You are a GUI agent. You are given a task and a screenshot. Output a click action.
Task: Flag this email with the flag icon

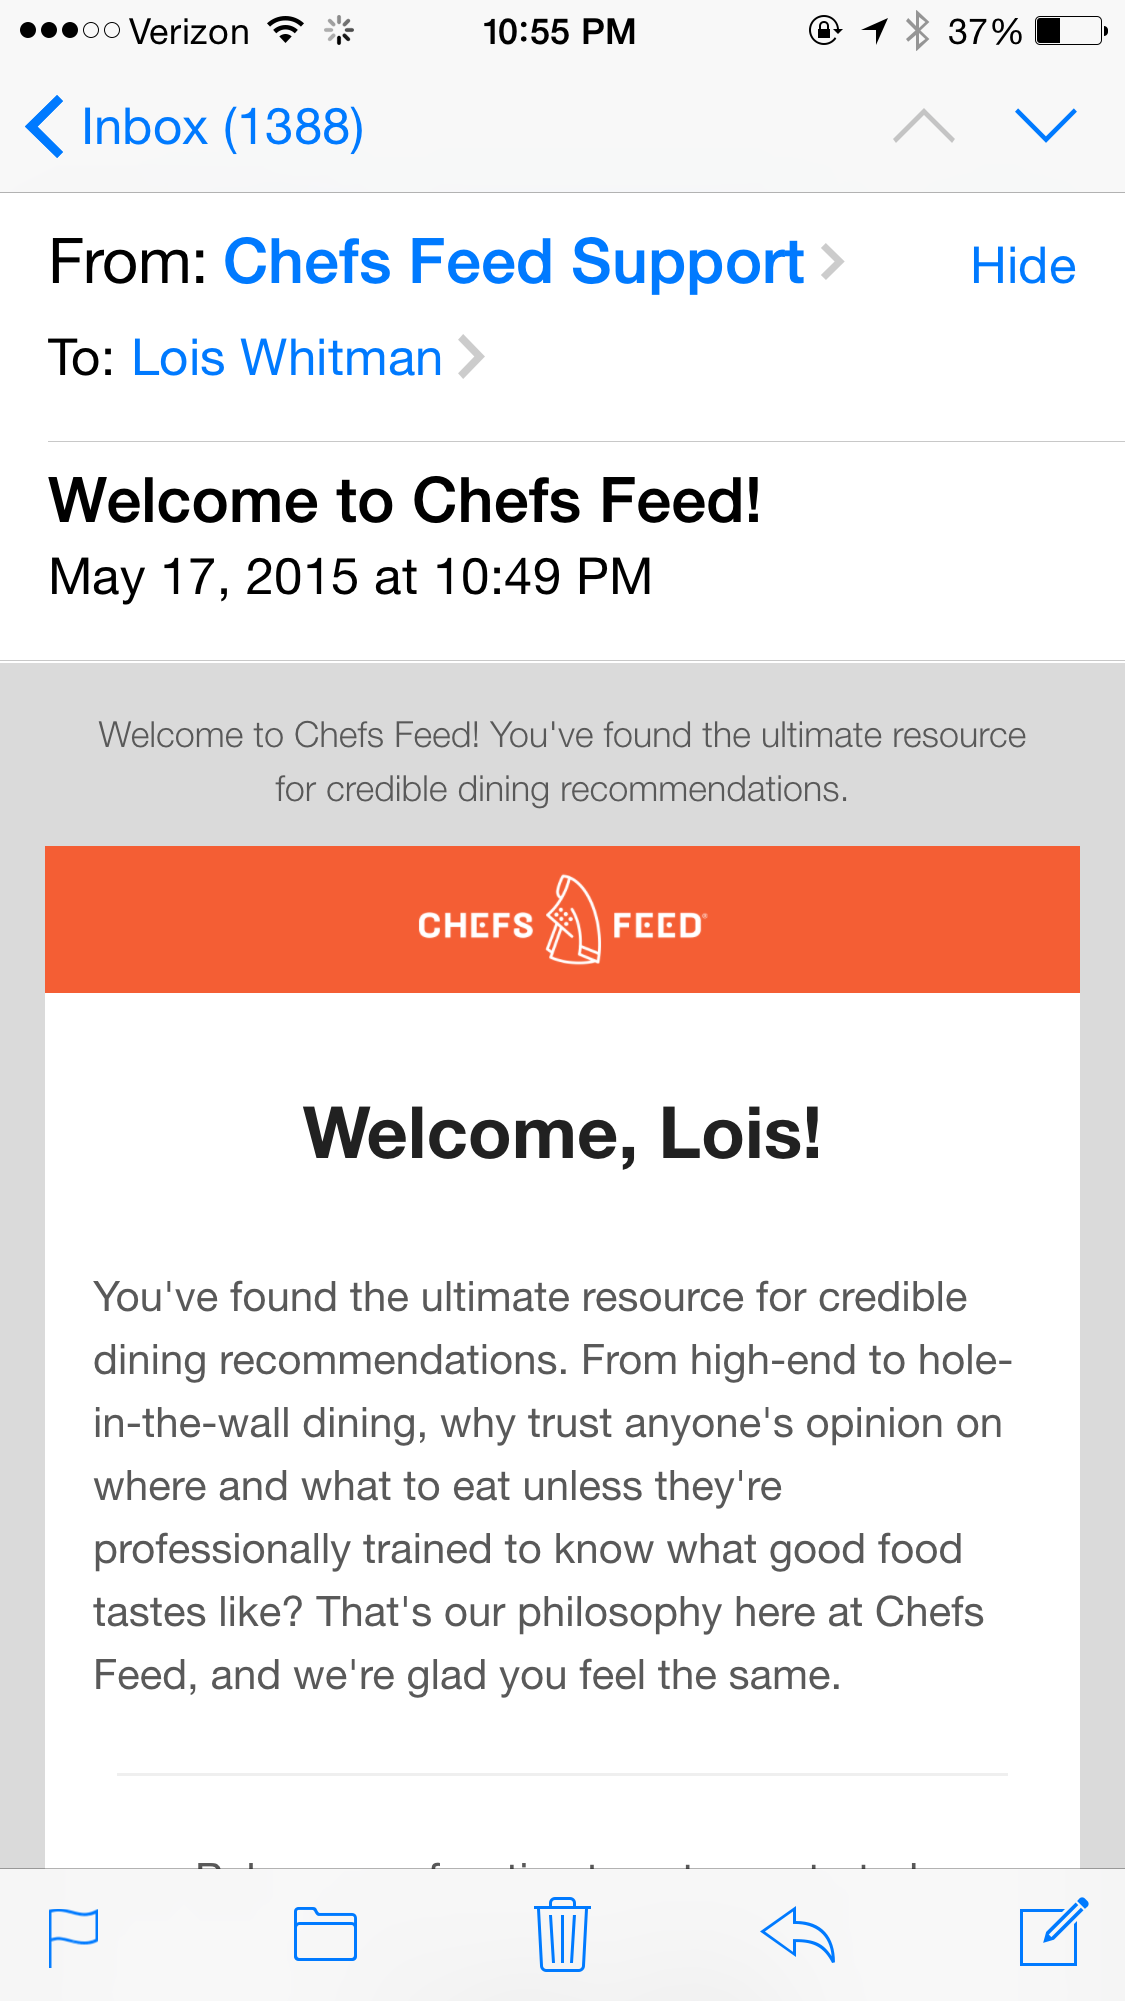tap(74, 1936)
